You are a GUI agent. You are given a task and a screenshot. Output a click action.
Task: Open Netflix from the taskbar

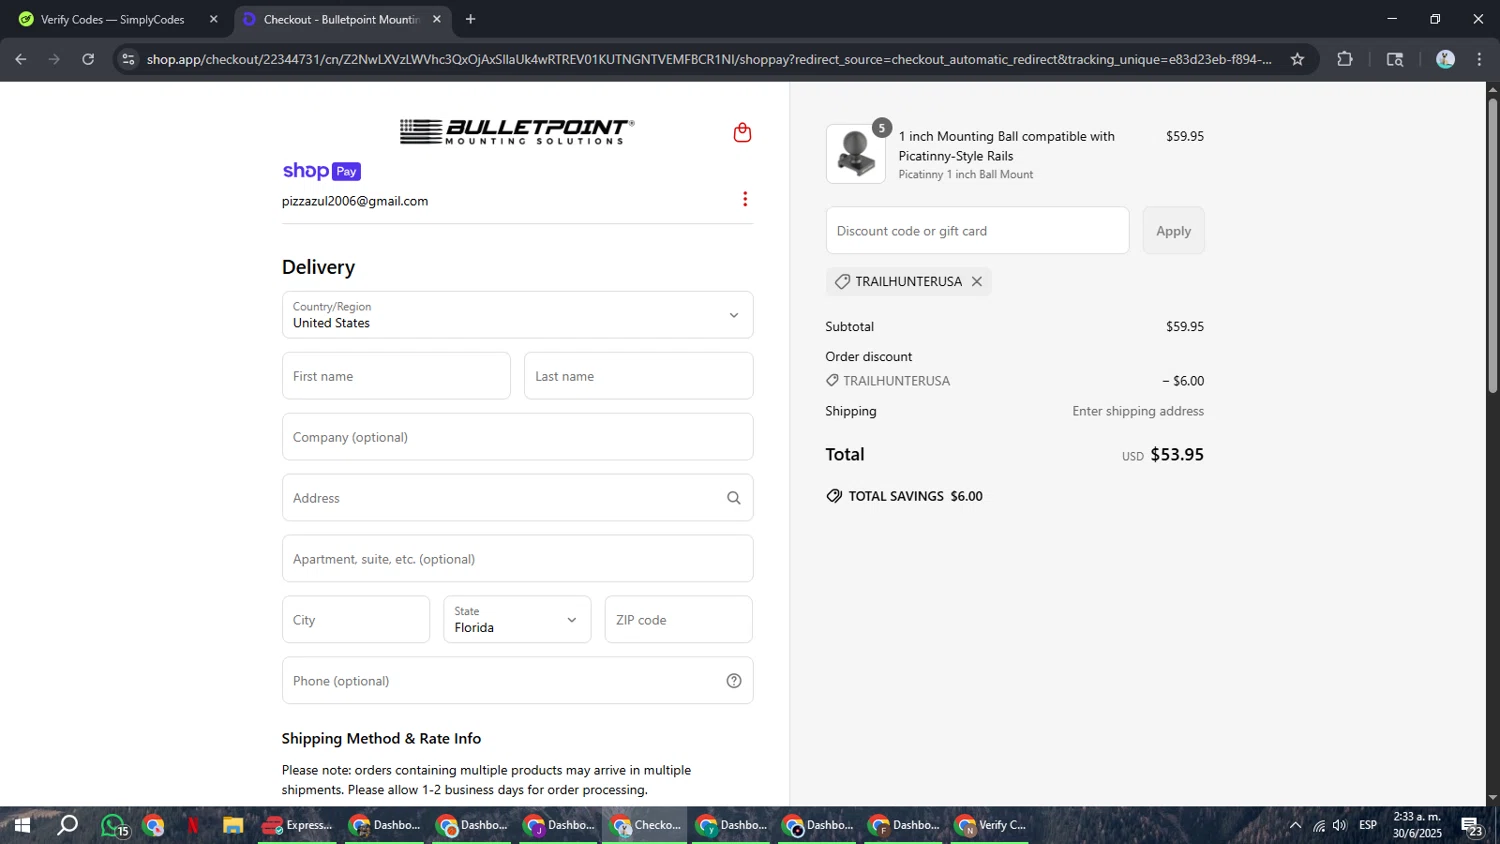(193, 826)
